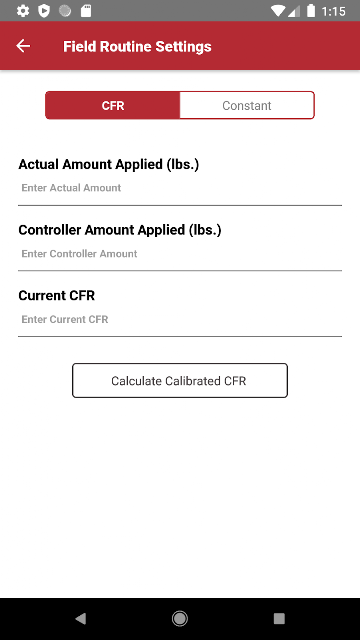Tap Calculate Calibrated CFR button
Image resolution: width=360 pixels, height=640 pixels.
point(180,380)
